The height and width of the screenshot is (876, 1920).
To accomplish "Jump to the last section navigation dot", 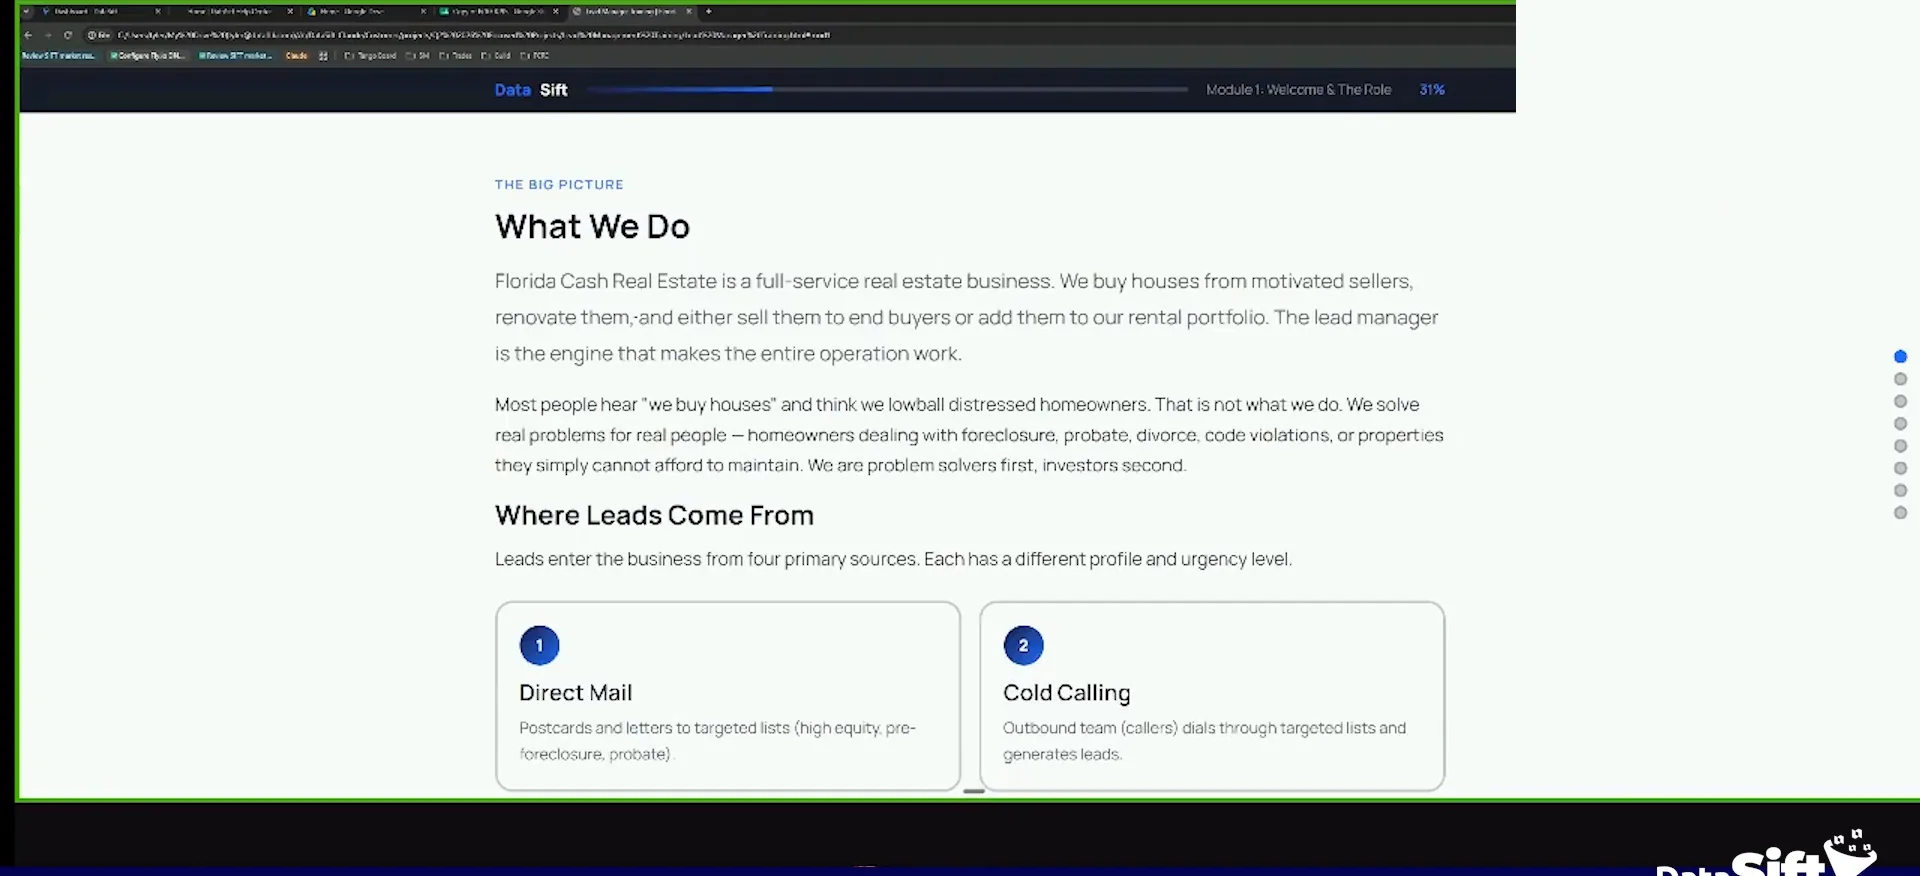I will (1900, 513).
